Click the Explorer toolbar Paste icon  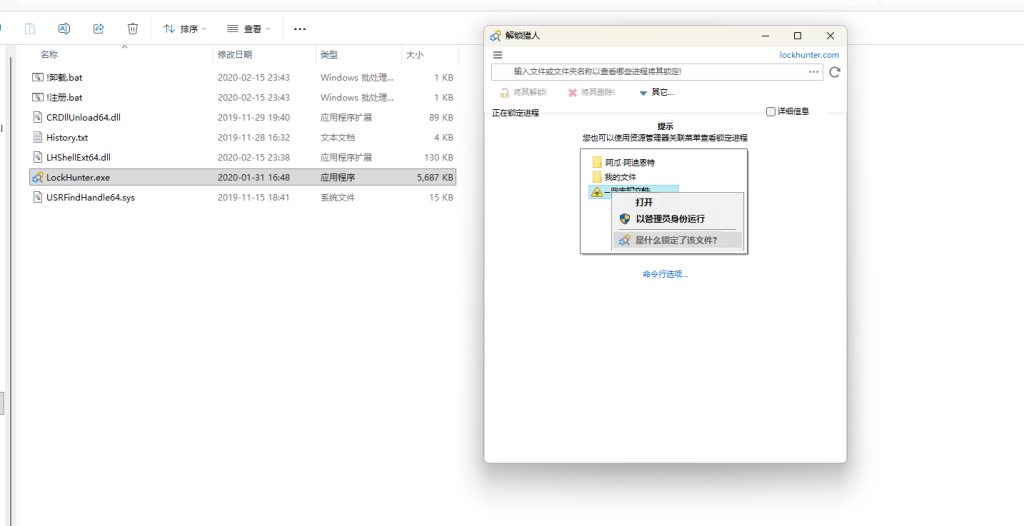point(30,29)
